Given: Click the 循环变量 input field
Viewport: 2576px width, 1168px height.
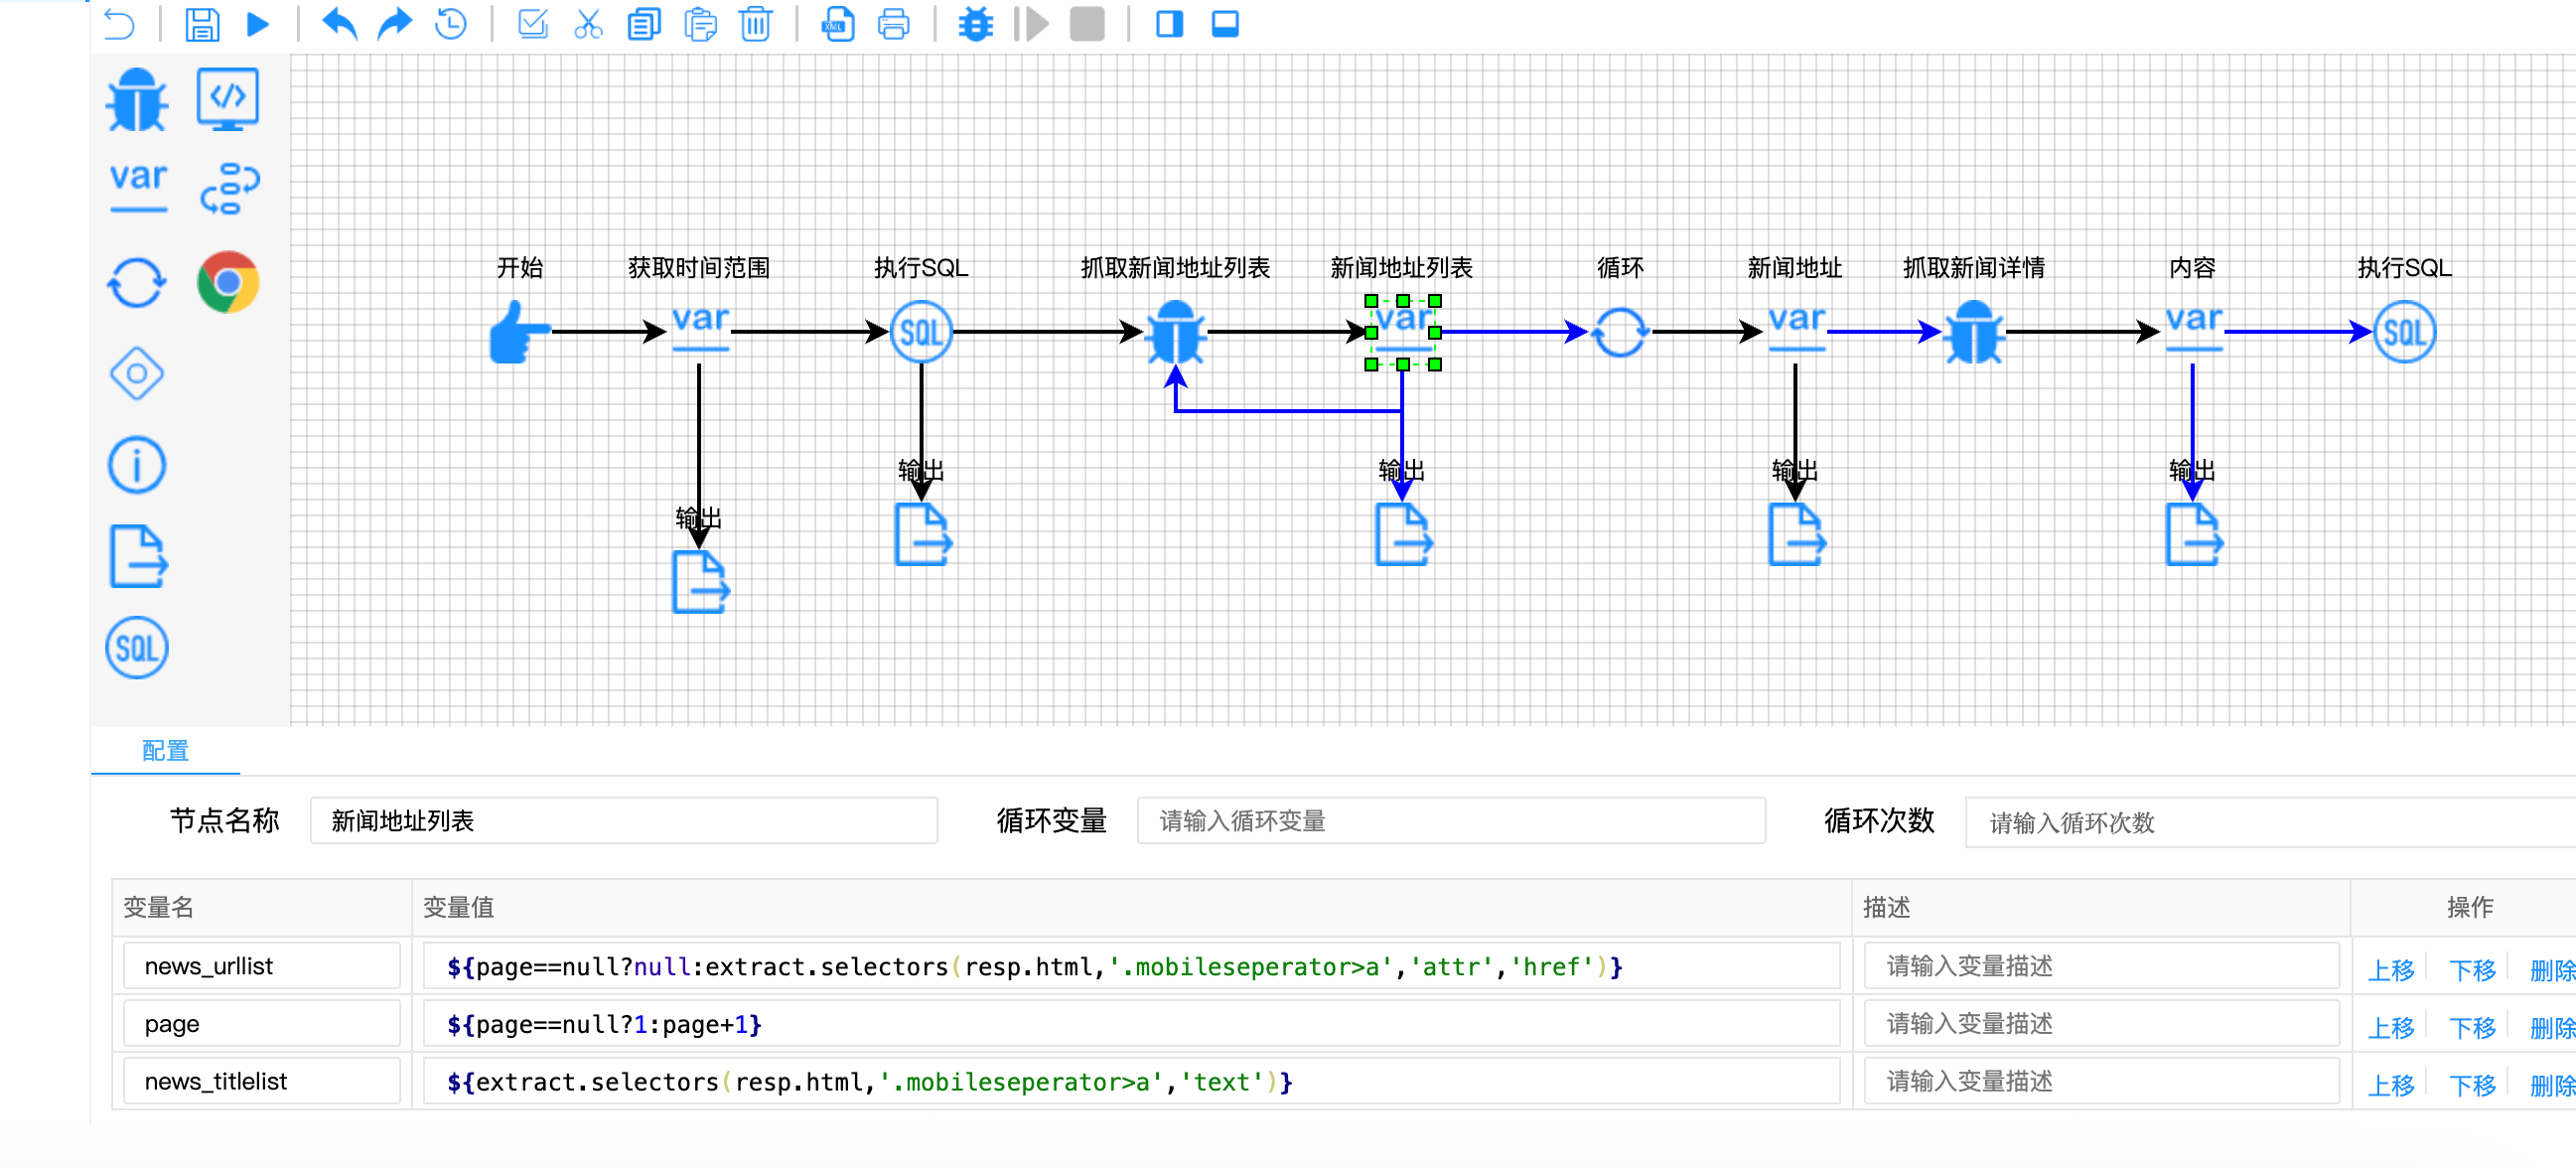Looking at the screenshot, I should point(1450,821).
